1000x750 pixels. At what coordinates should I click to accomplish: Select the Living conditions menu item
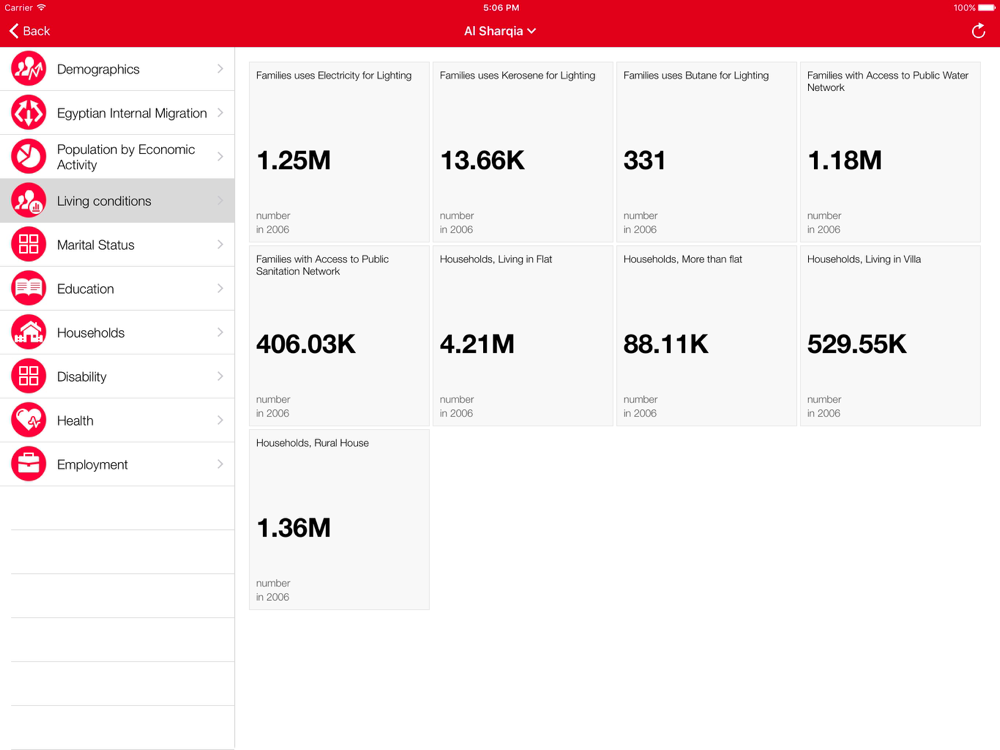104,201
